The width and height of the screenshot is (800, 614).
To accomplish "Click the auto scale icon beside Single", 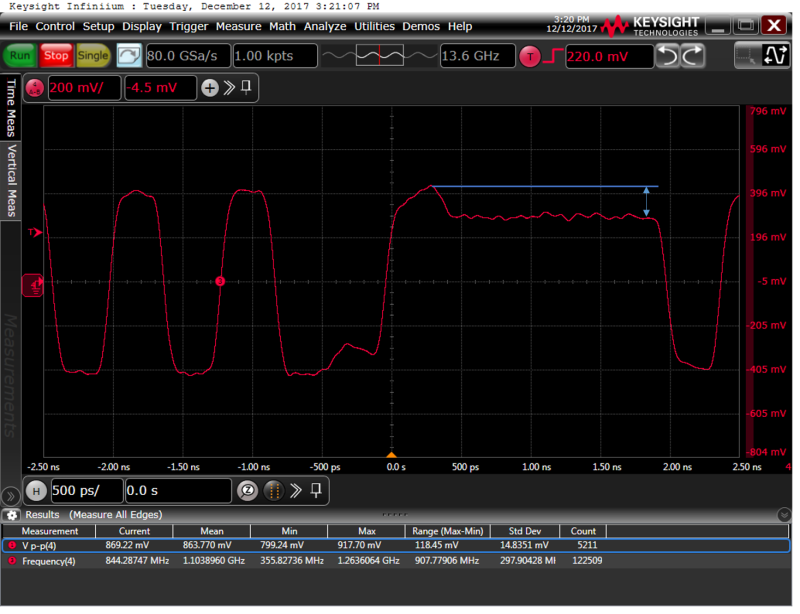I will 129,56.
